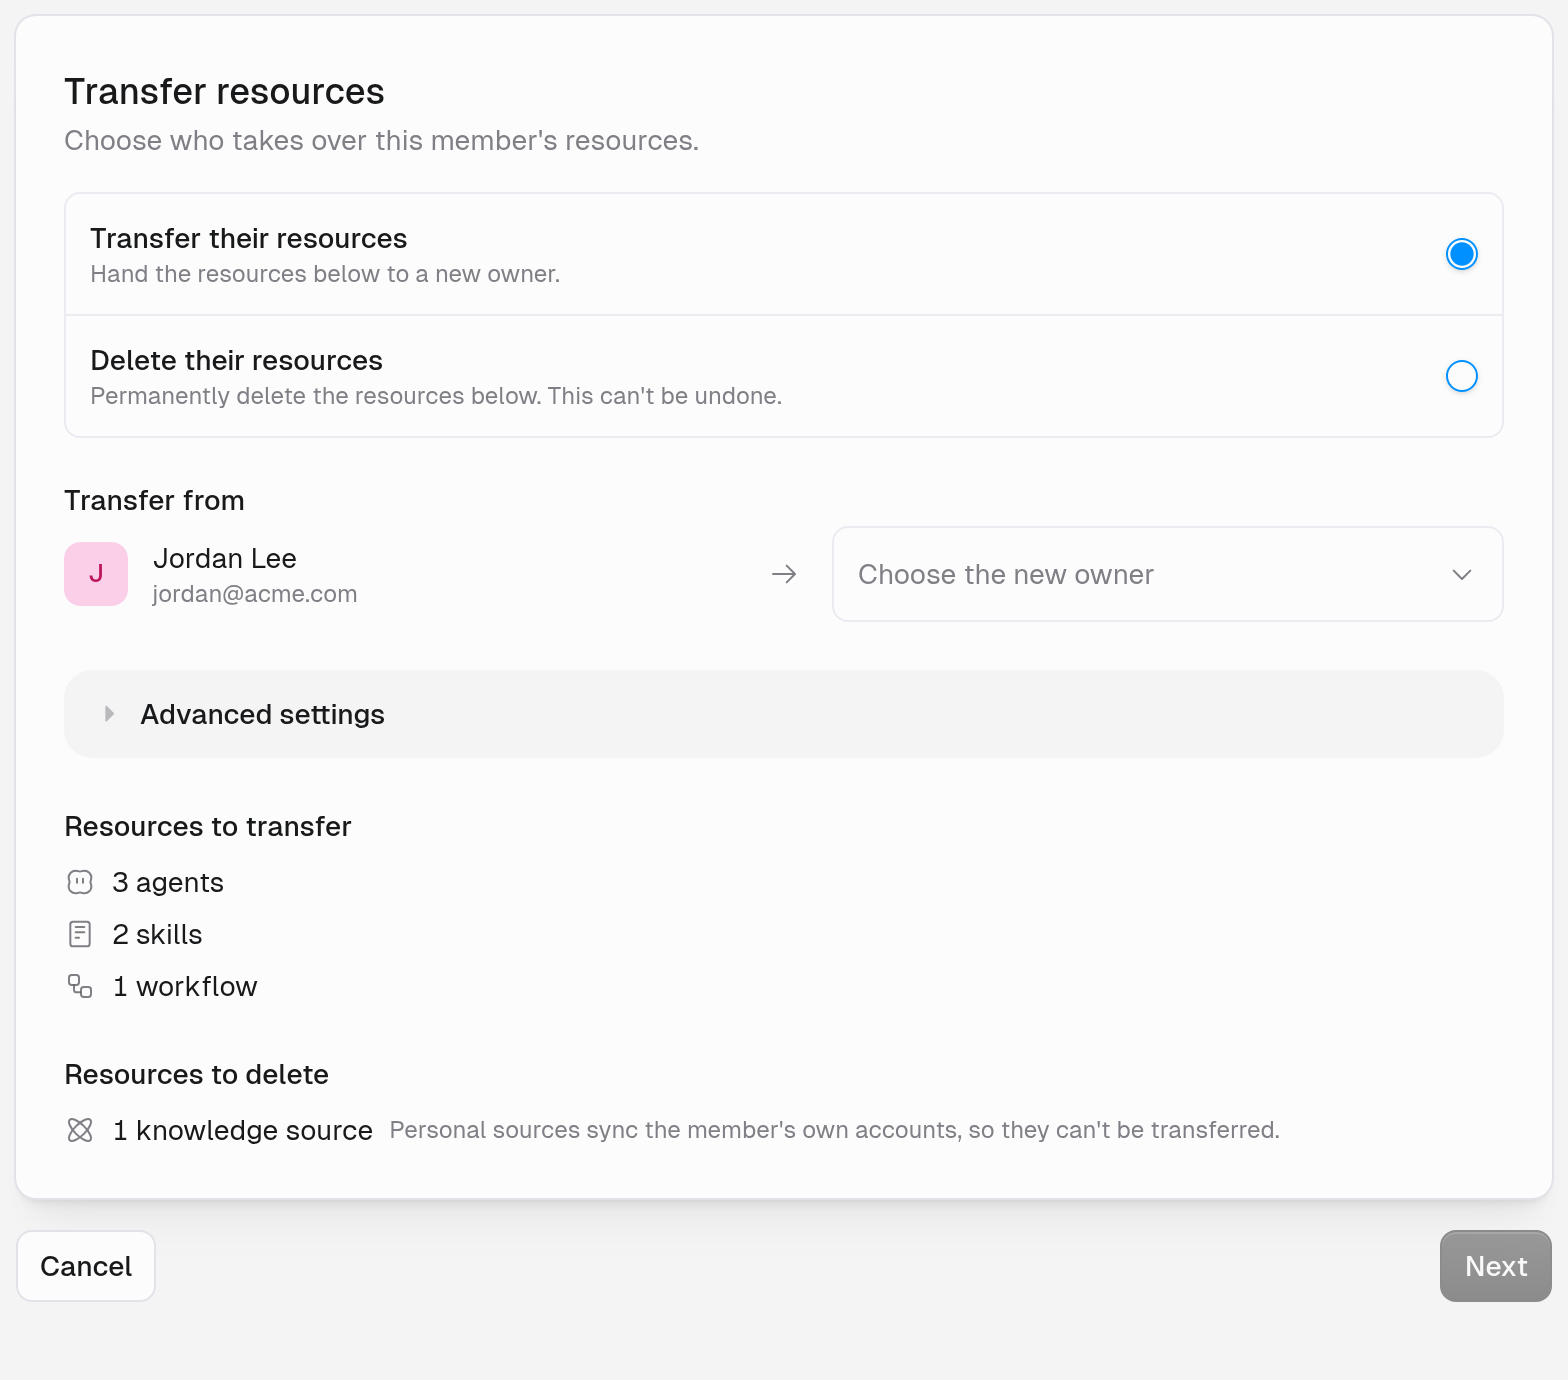Screen dimensions: 1568x1380
Task: Click the agents icon beside 3 agents
Action: tap(80, 882)
